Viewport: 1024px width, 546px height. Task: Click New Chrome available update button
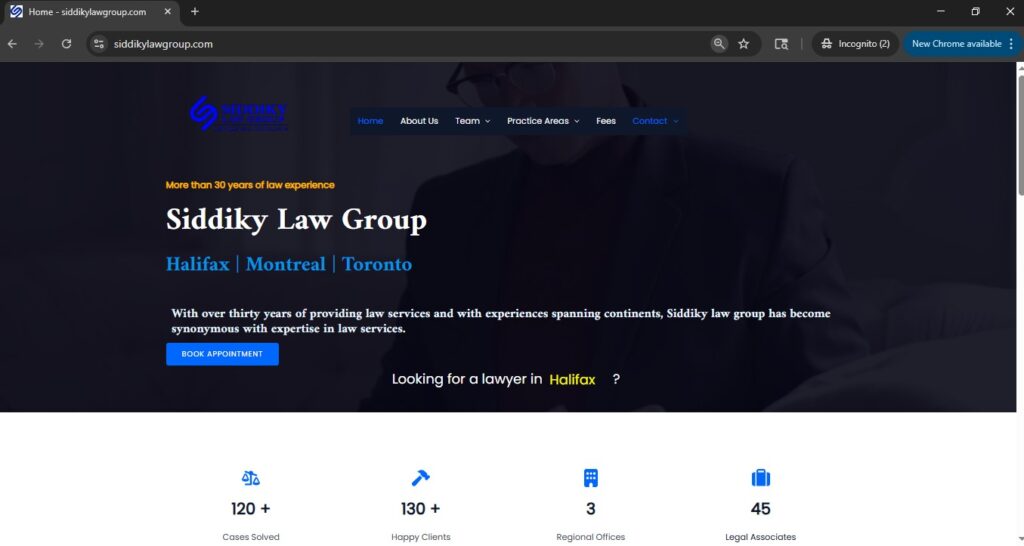(x=956, y=44)
